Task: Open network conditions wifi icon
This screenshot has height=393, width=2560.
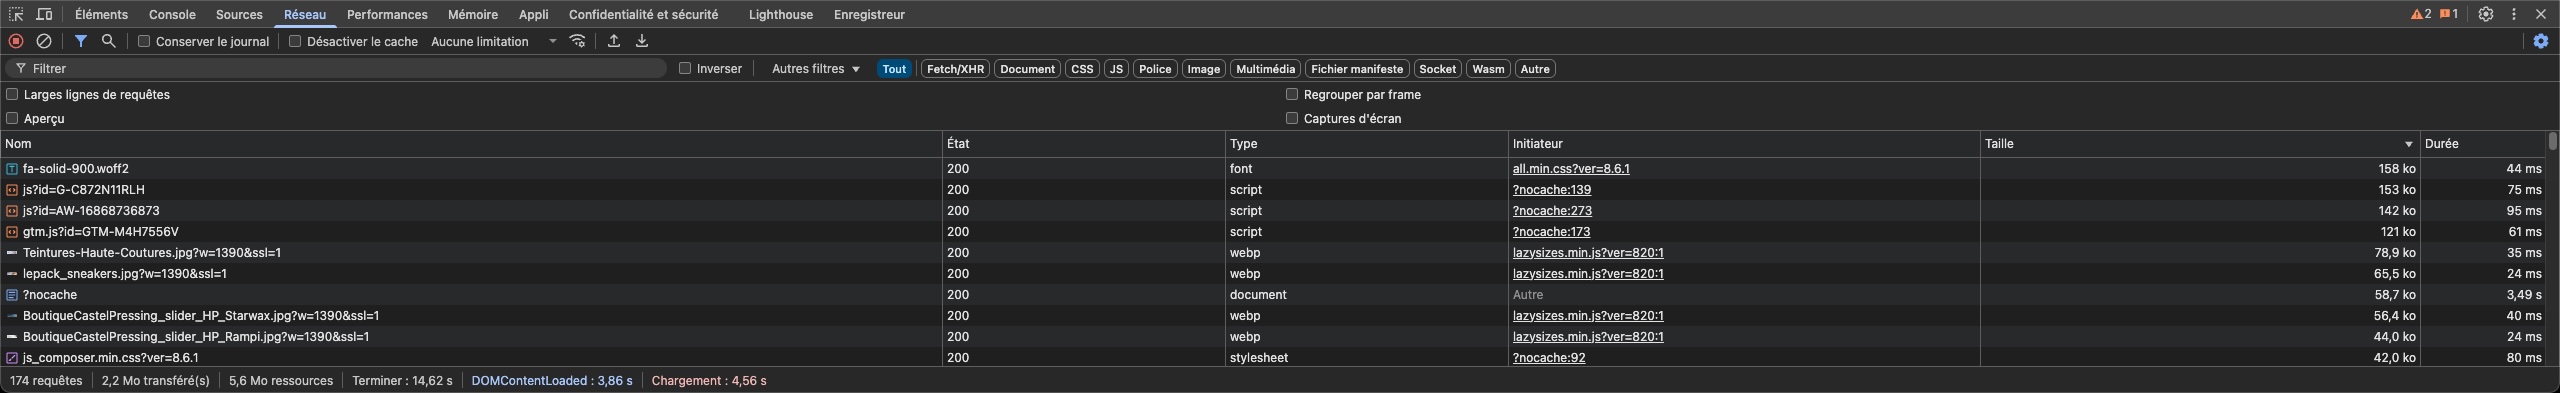Action: tap(578, 41)
